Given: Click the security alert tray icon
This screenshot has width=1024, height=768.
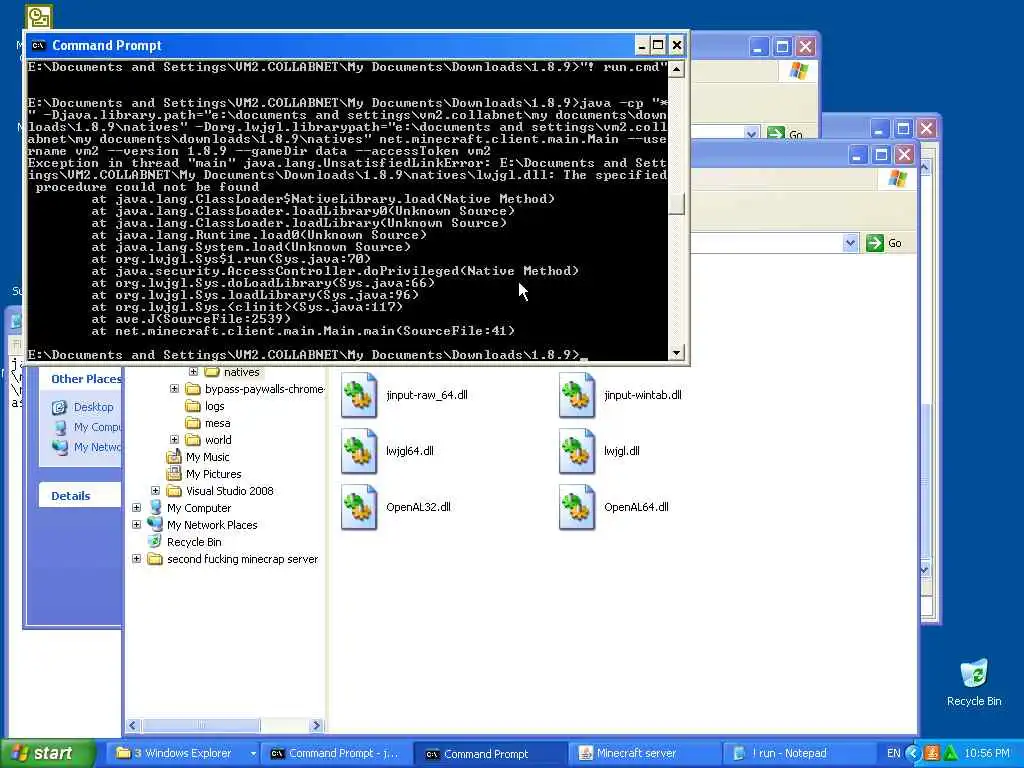Looking at the screenshot, I should pyautogui.click(x=931, y=753).
